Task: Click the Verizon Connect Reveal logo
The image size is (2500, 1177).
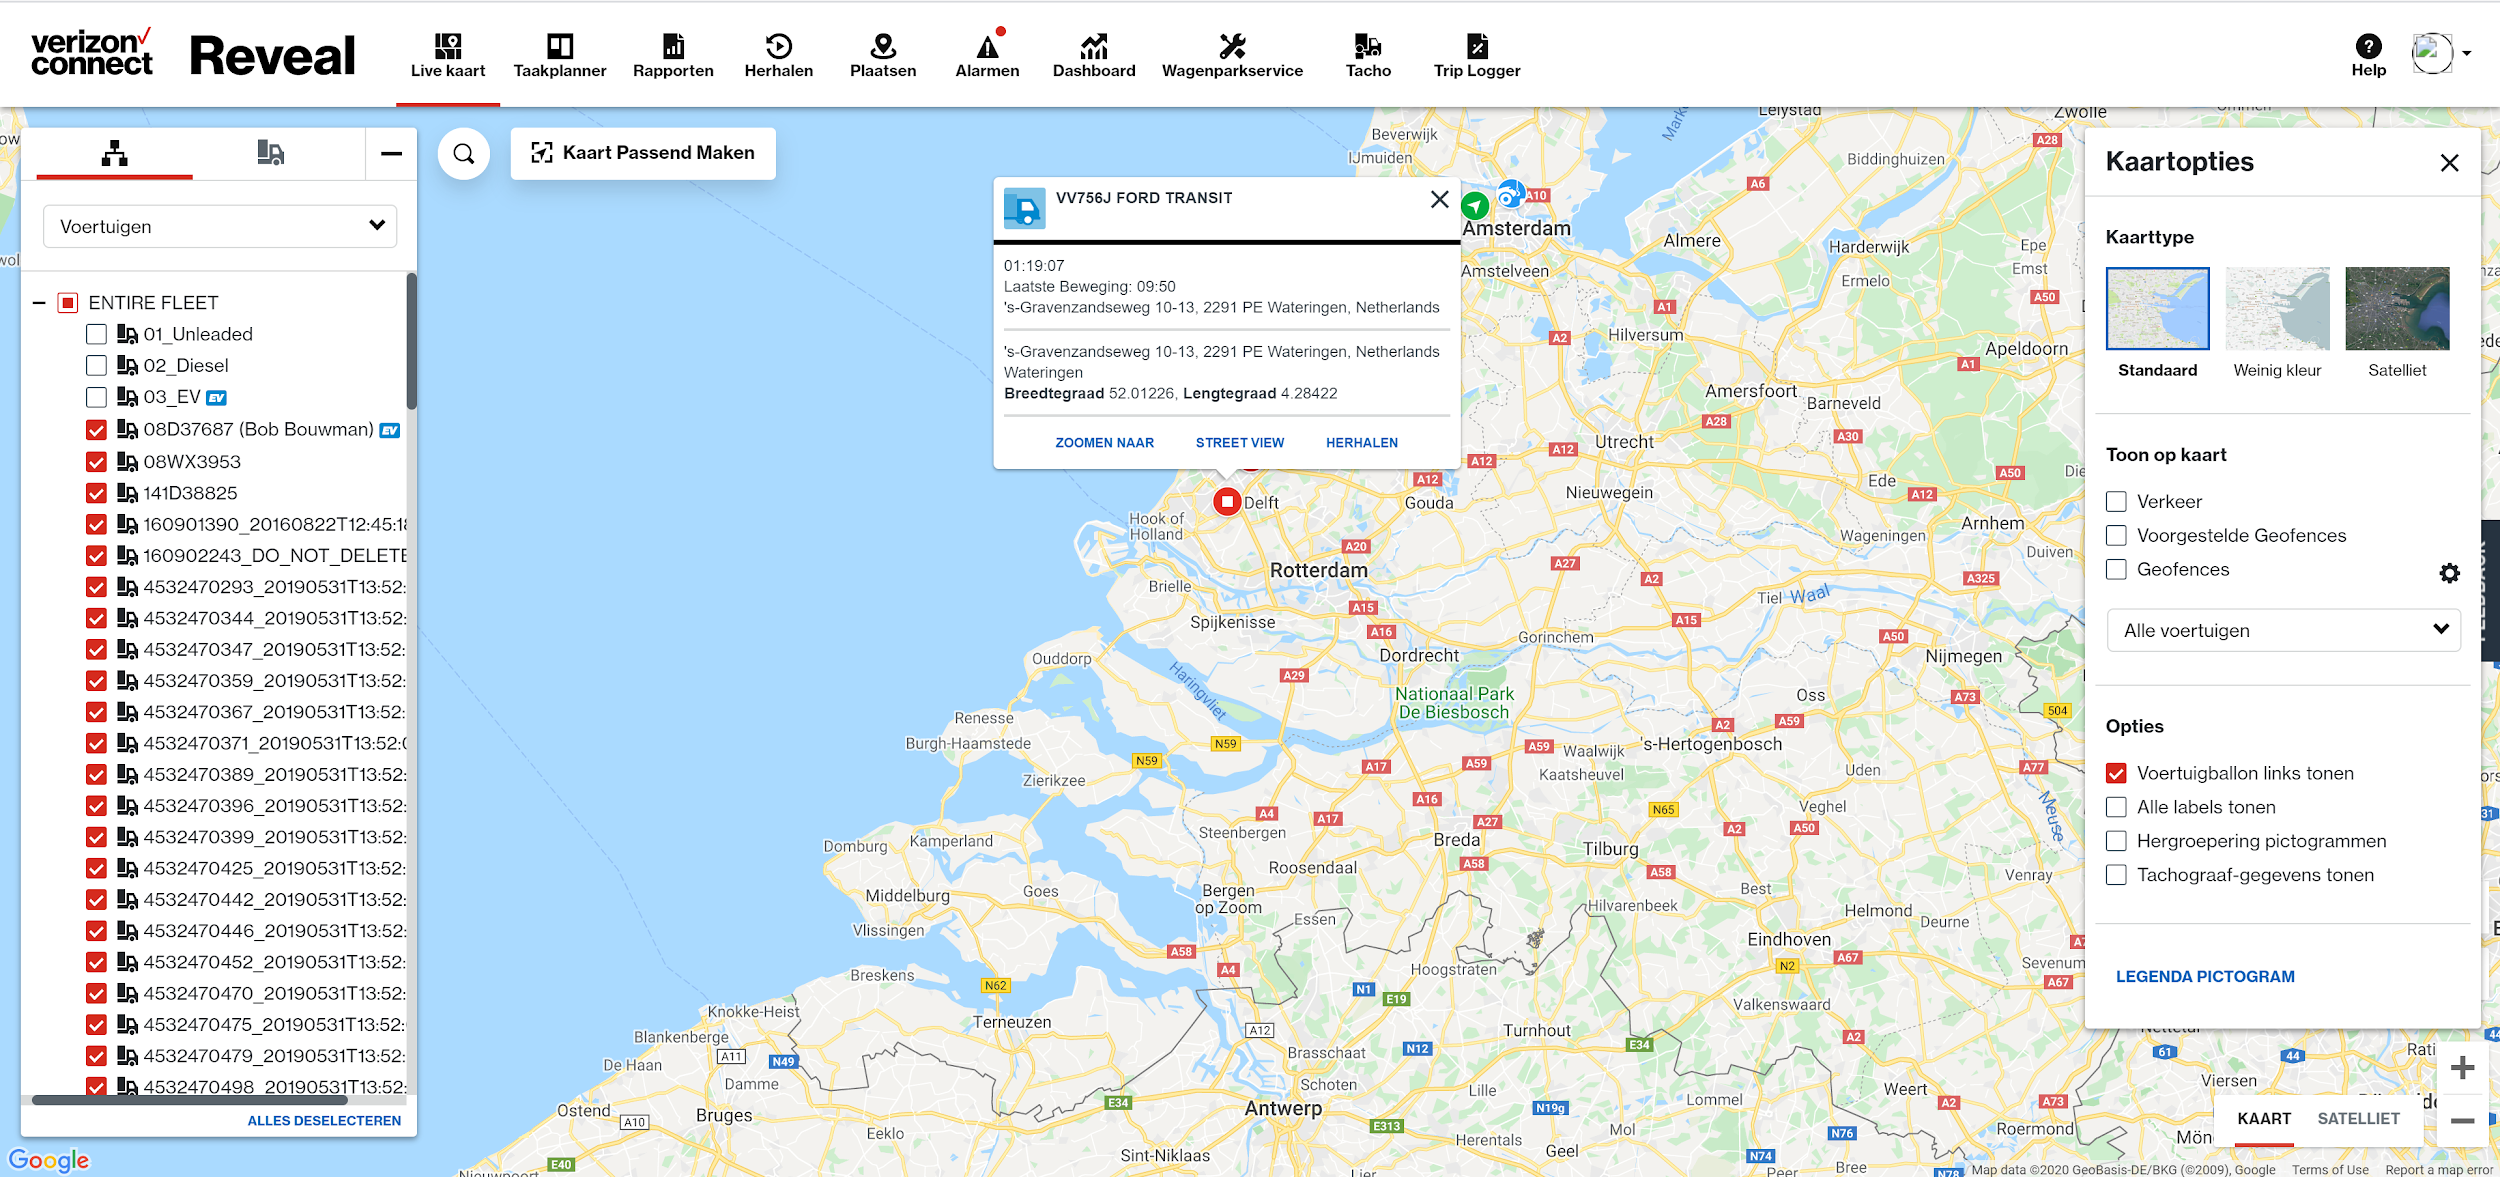Action: 193,55
